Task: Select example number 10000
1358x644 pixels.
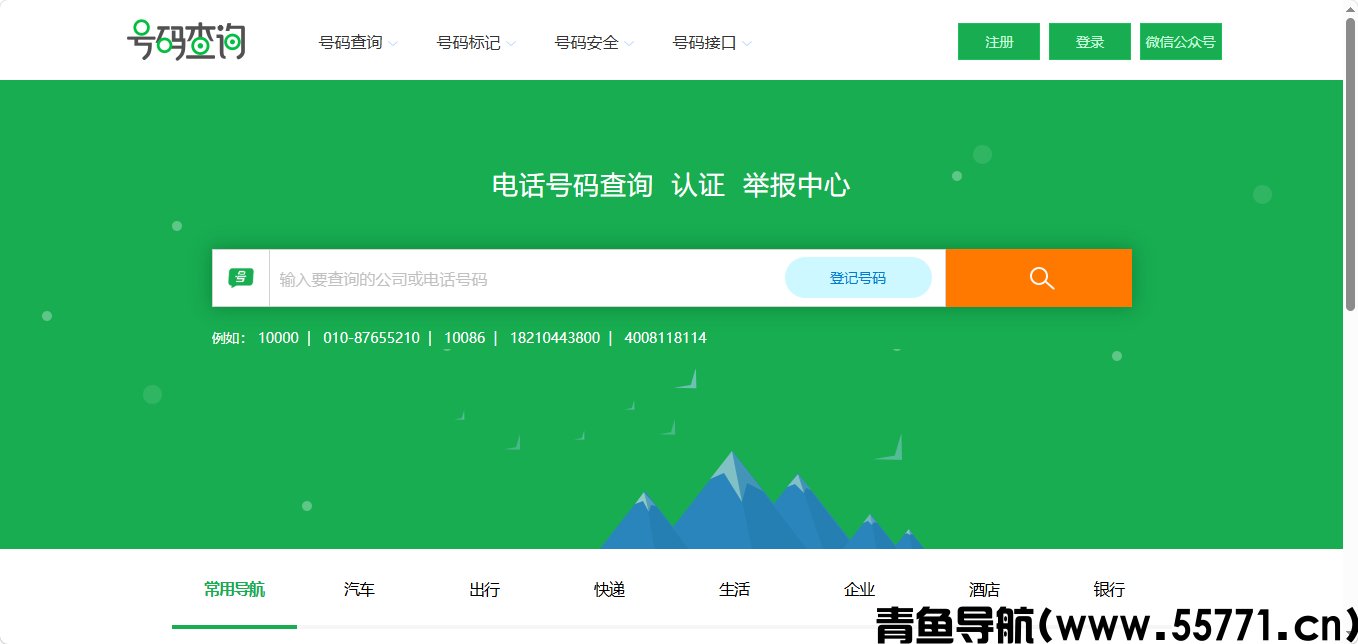Action: coord(278,338)
